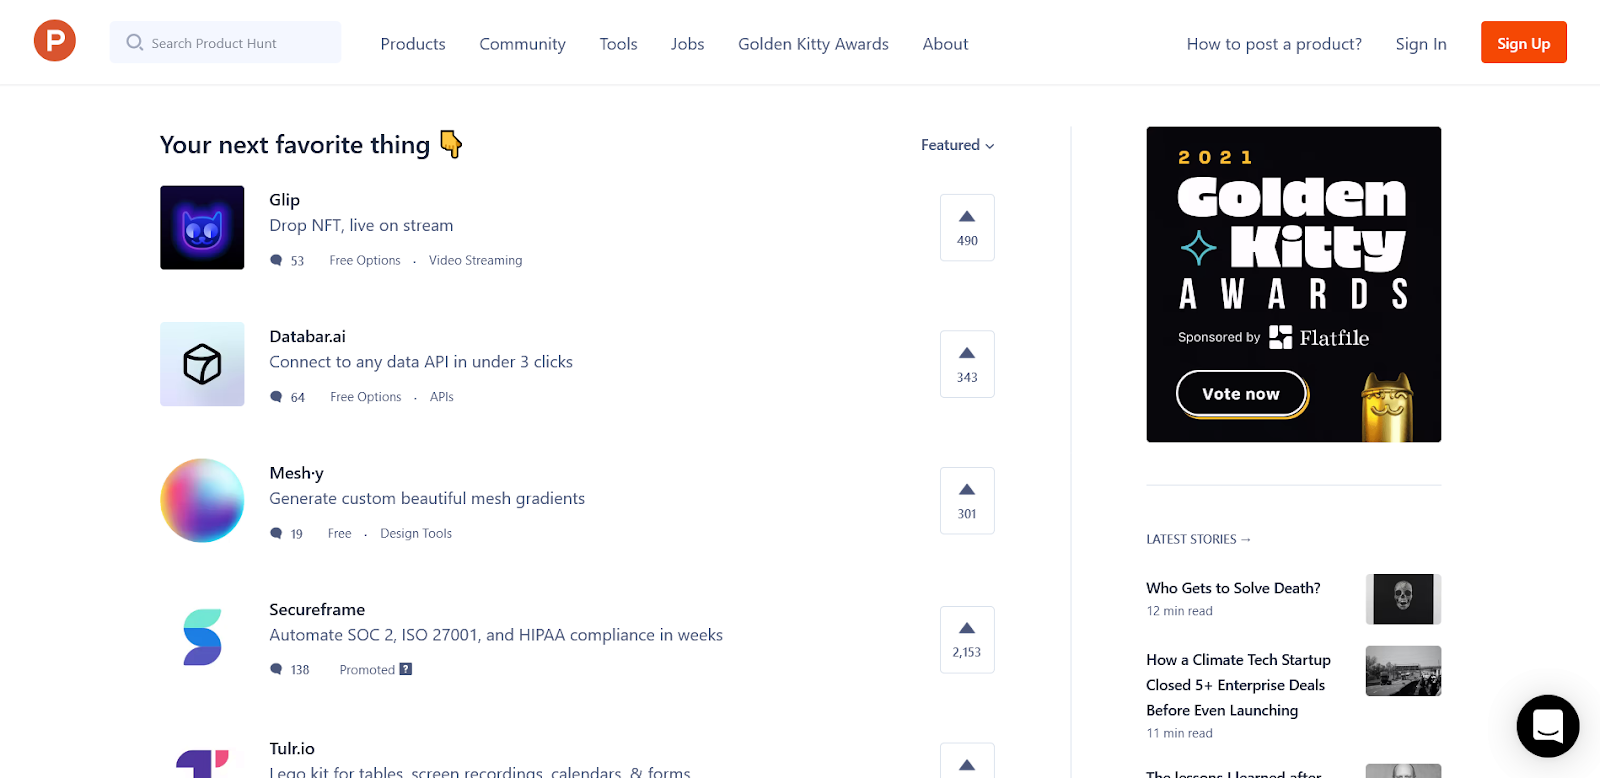This screenshot has height=778, width=1600.
Task: Click the Mesh·y comment bubble icon
Action: coord(276,533)
